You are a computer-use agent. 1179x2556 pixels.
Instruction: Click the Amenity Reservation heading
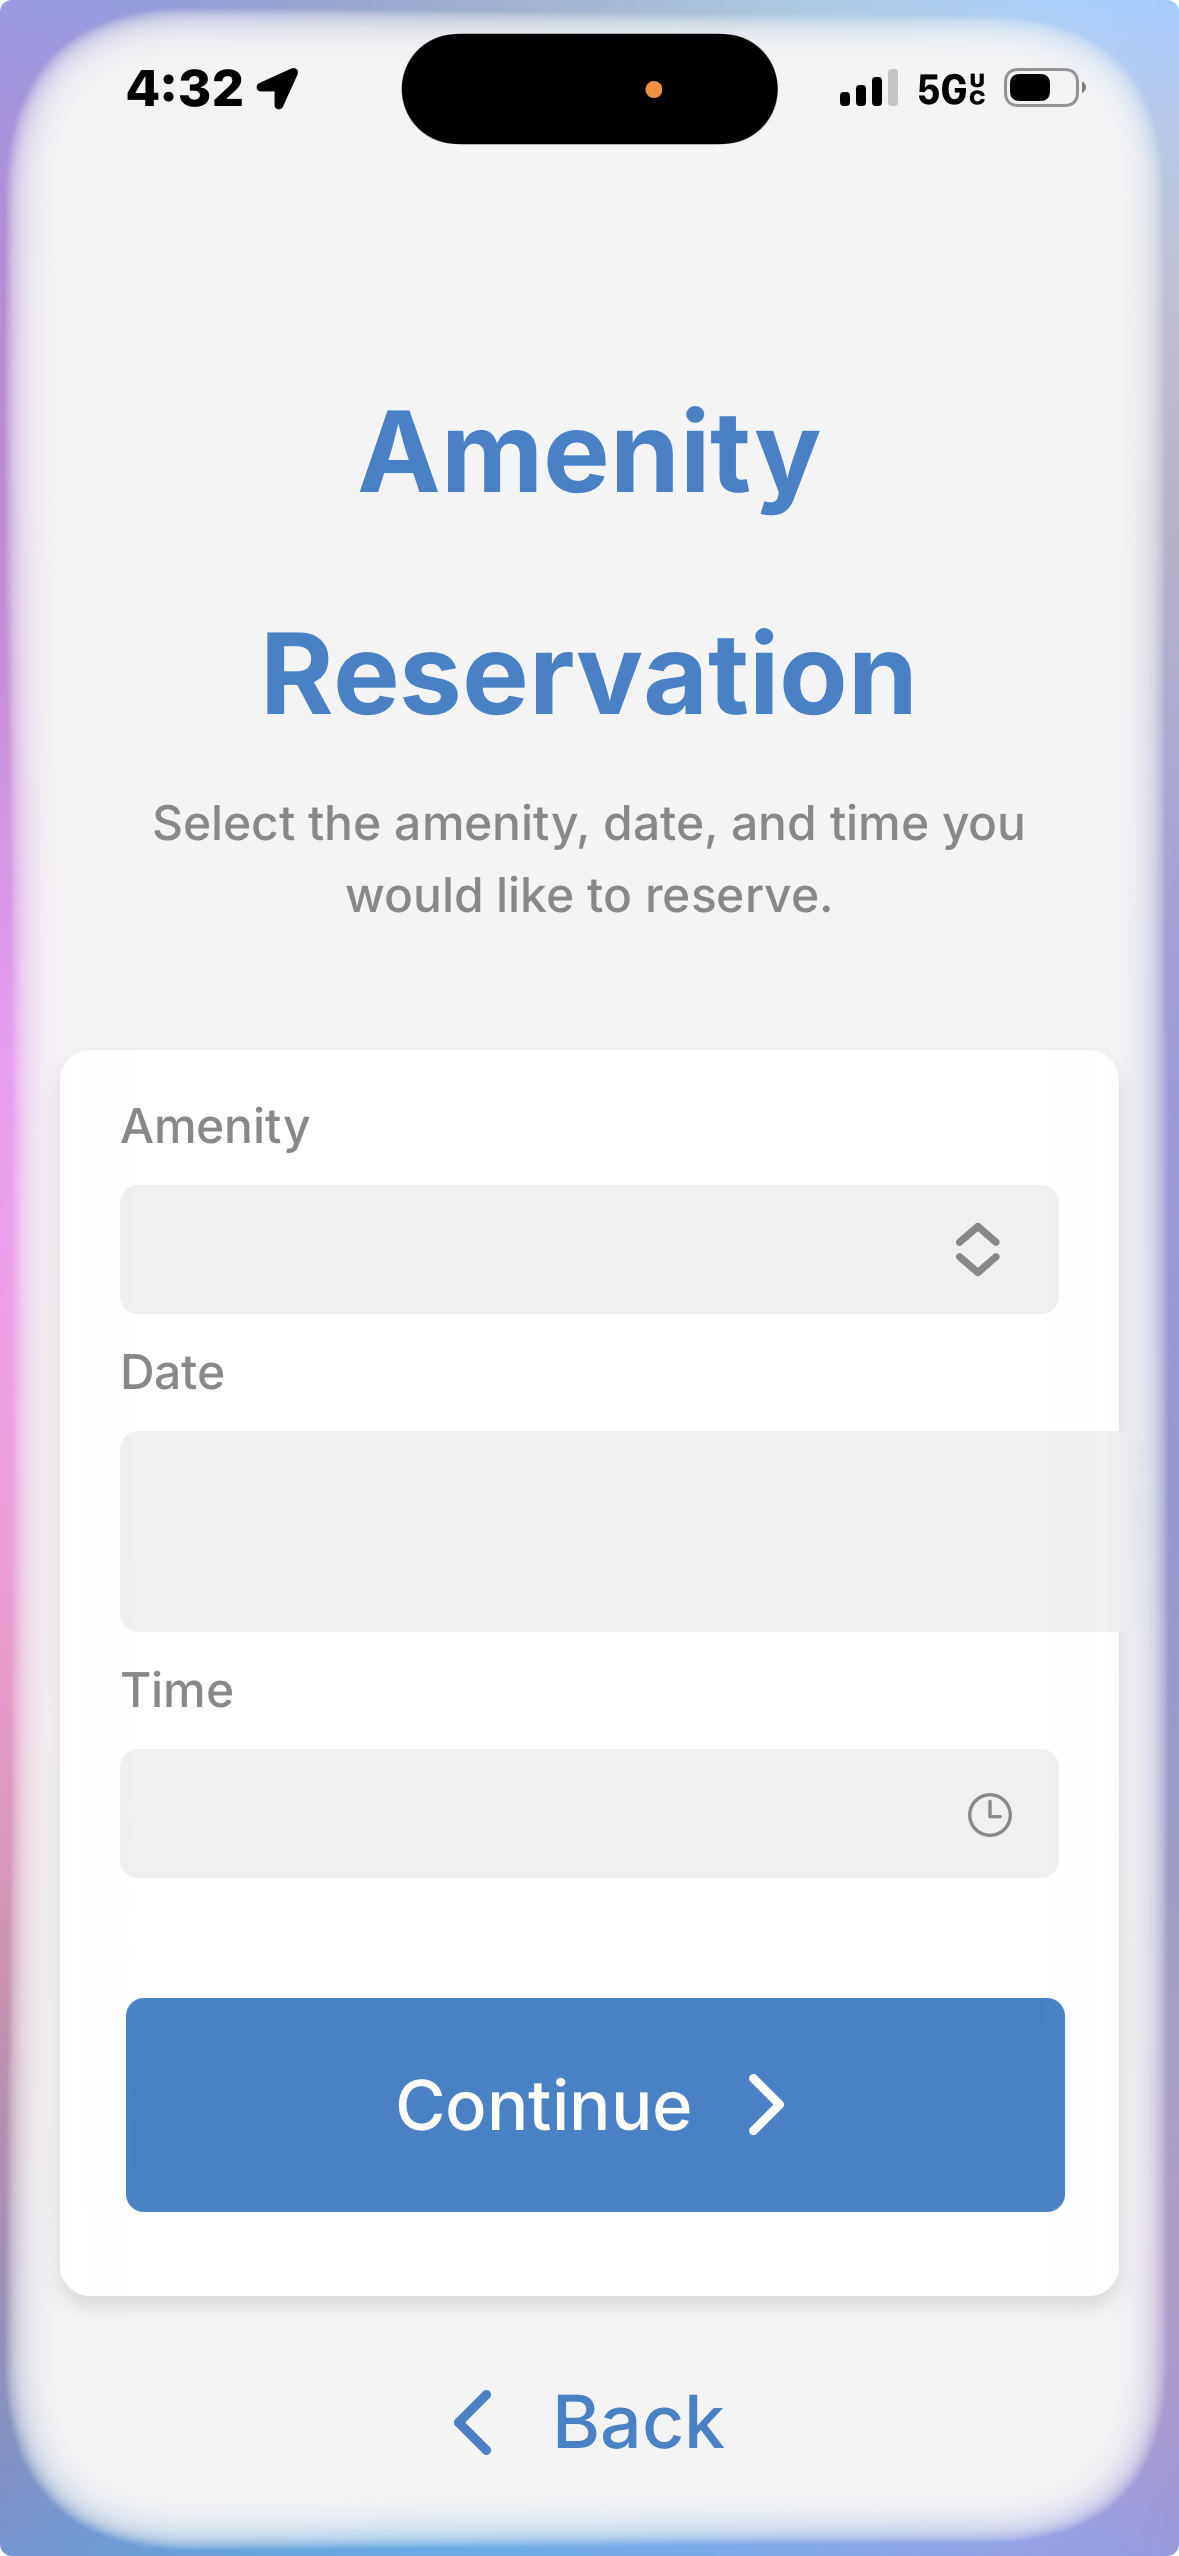point(589,563)
